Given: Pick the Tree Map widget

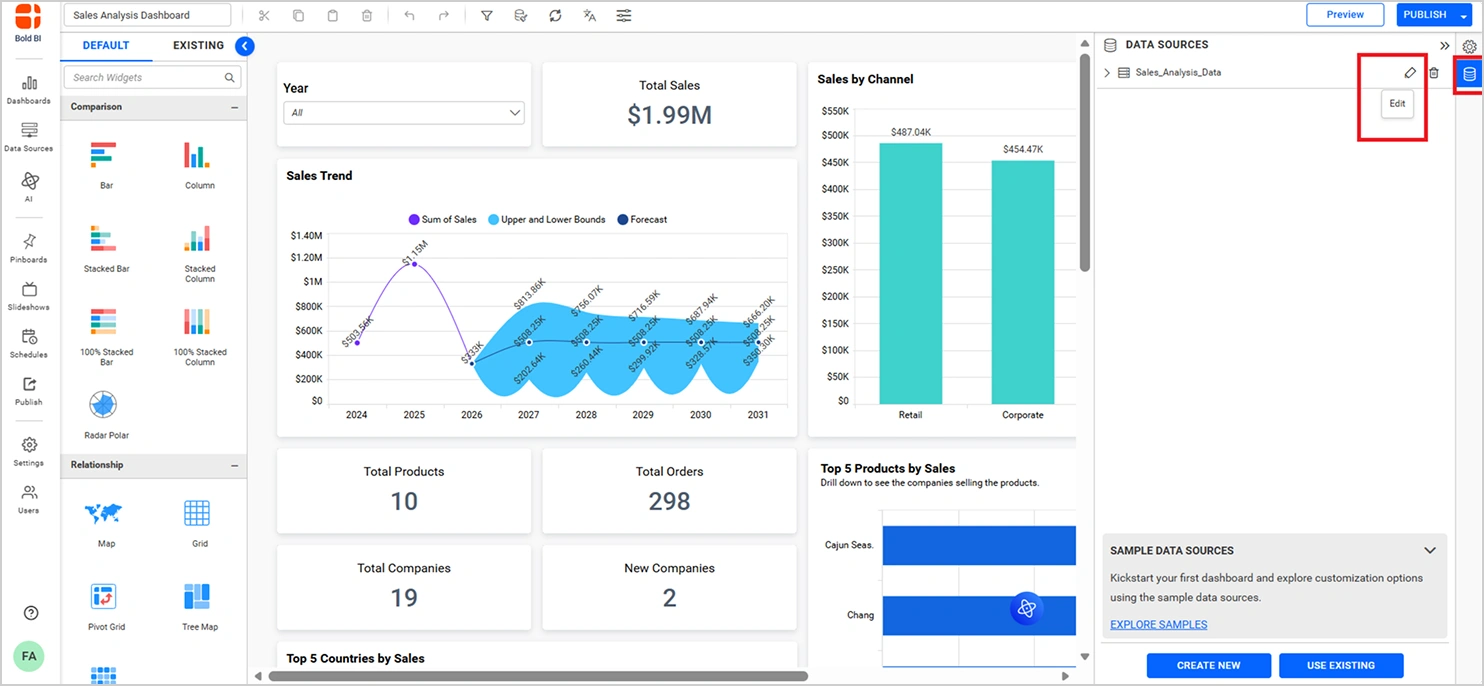Looking at the screenshot, I should 199,607.
